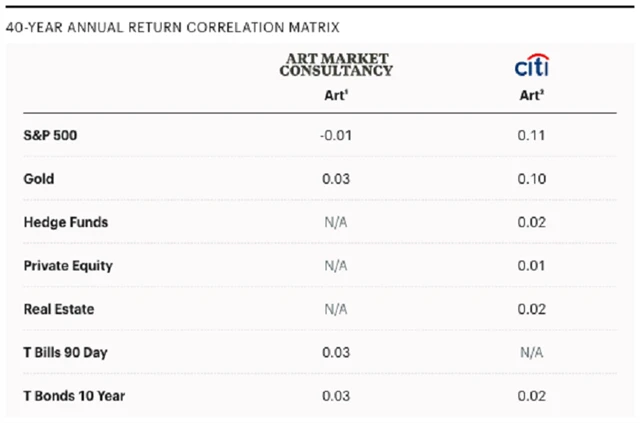Select the Private Equity row label
The width and height of the screenshot is (640, 423).
(68, 266)
